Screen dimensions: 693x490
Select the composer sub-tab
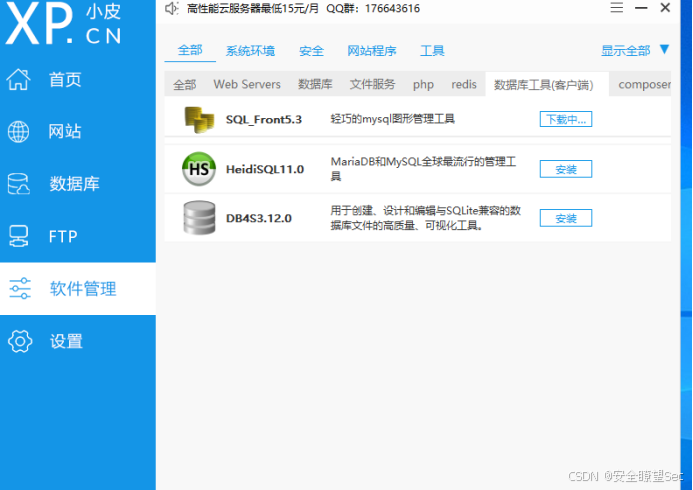coord(644,84)
